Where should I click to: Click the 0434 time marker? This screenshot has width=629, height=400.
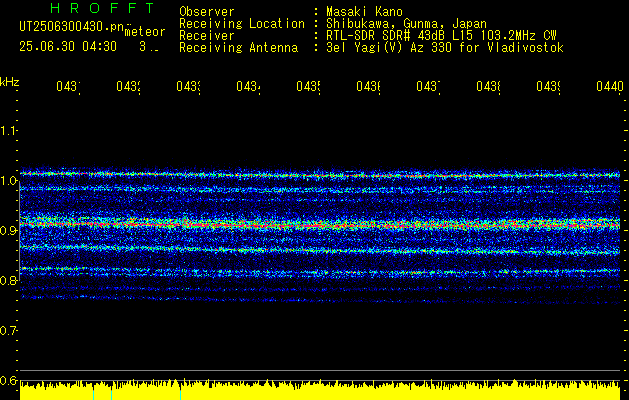(x=248, y=87)
